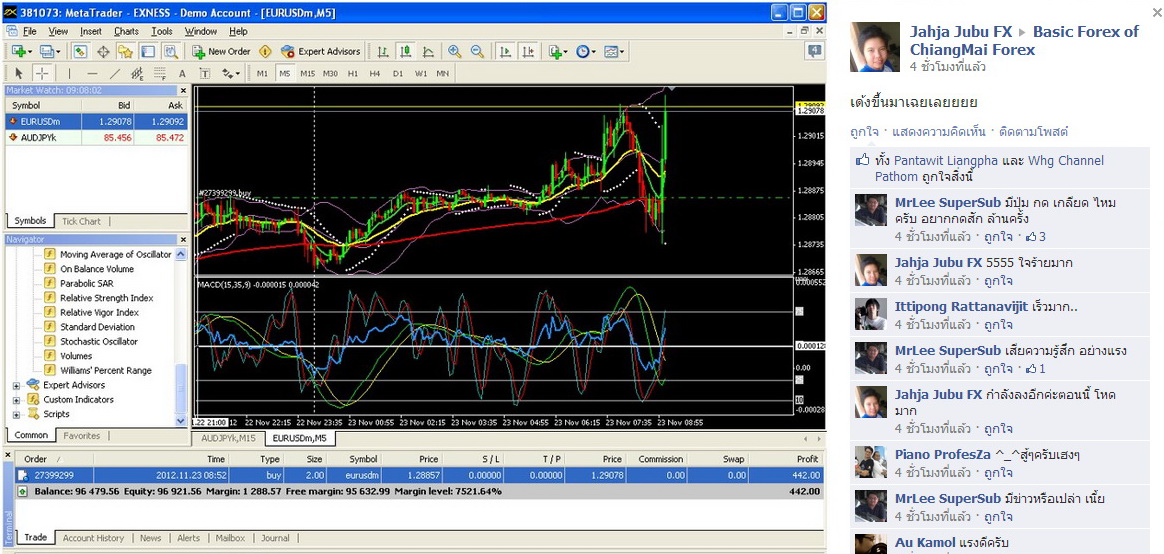Viewport: 1164px width, 554px height.
Task: Toggle the Terminal window icon
Action: point(148,51)
